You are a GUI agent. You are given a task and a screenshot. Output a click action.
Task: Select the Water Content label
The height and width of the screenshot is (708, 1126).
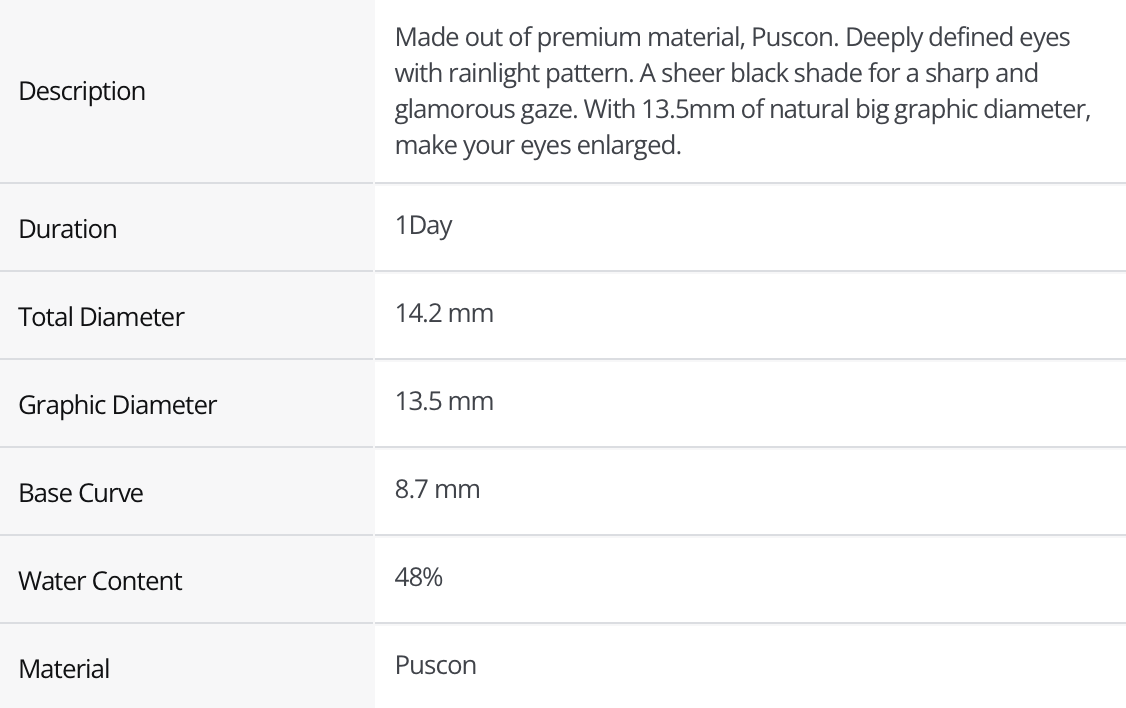[x=100, y=581]
